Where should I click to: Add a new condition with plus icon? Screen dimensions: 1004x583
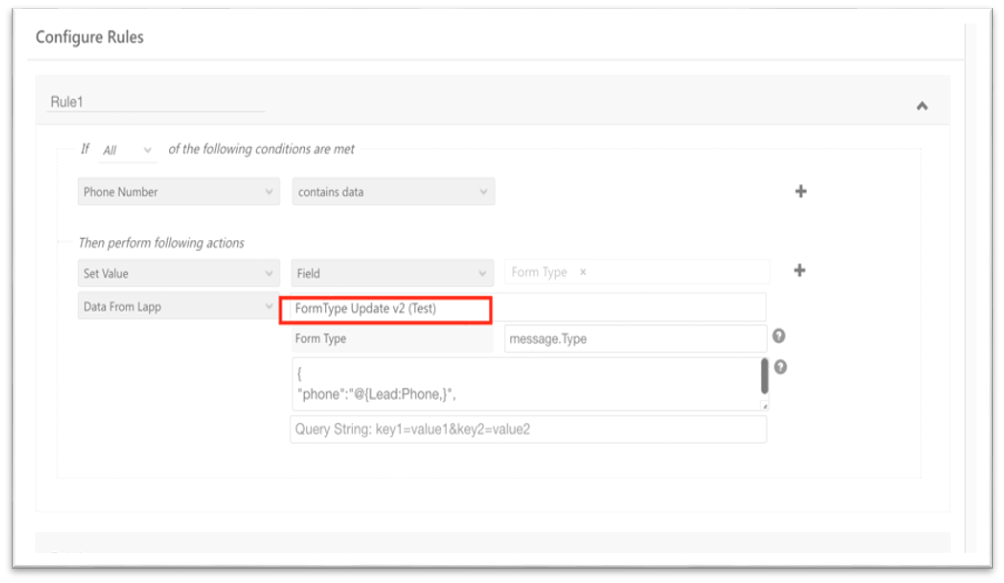(x=800, y=192)
